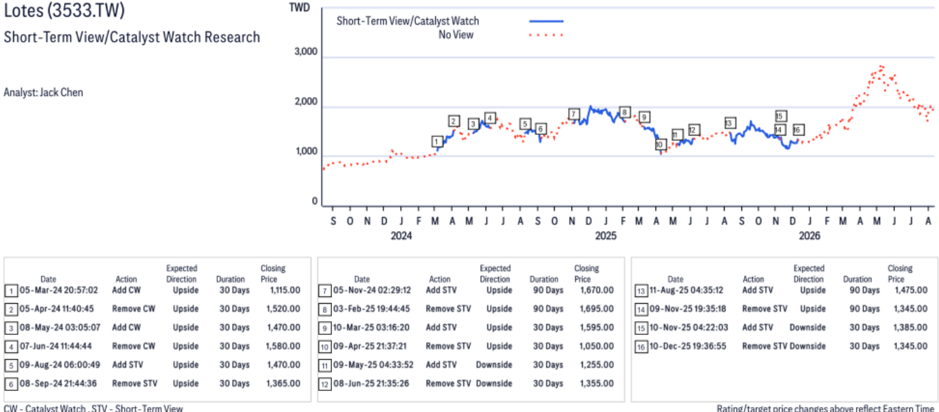
Task: Click numbered box 13 in the table
Action: [x=640, y=292]
